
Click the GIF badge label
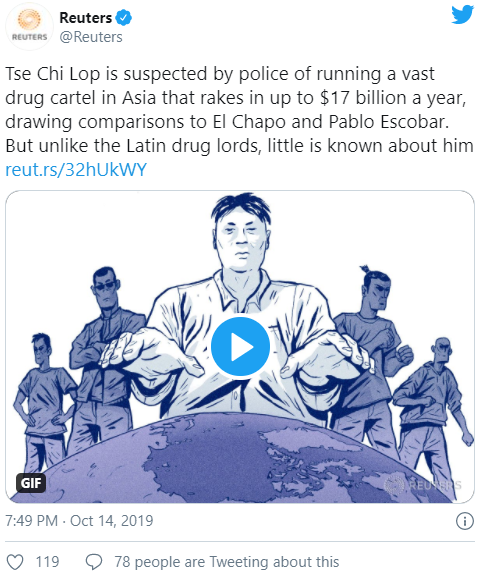tap(31, 483)
